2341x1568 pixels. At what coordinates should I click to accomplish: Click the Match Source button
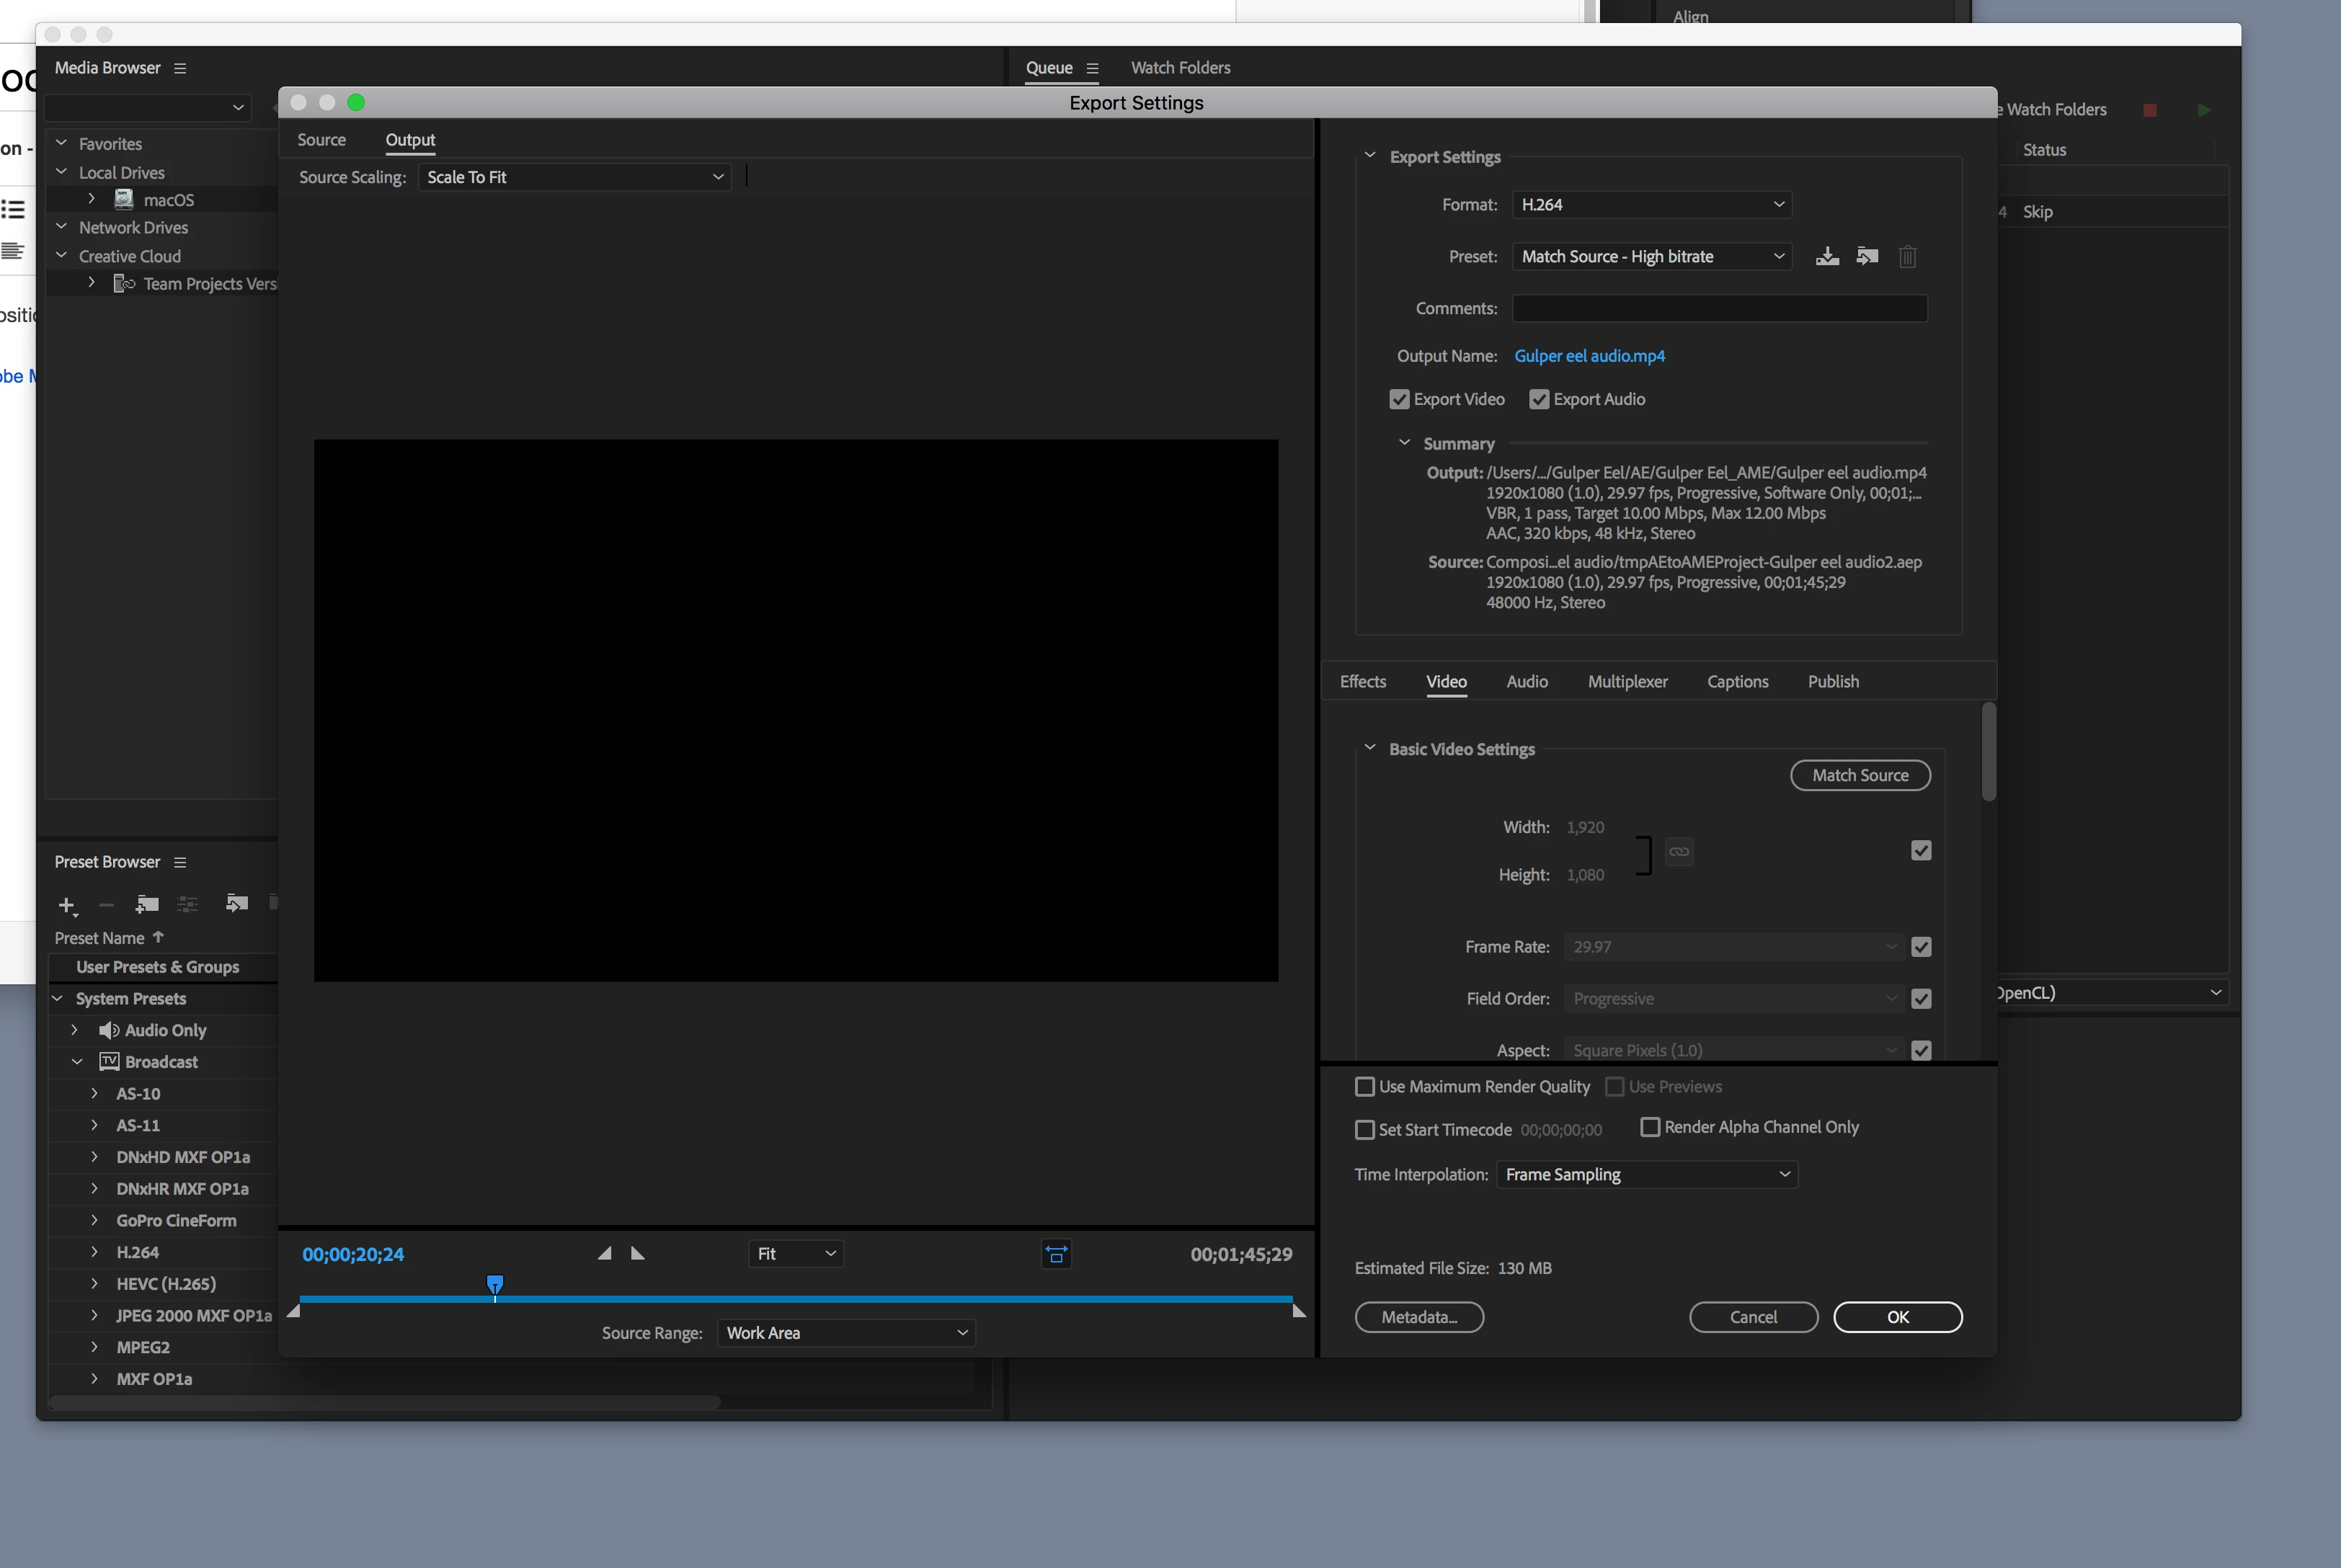1860,775
